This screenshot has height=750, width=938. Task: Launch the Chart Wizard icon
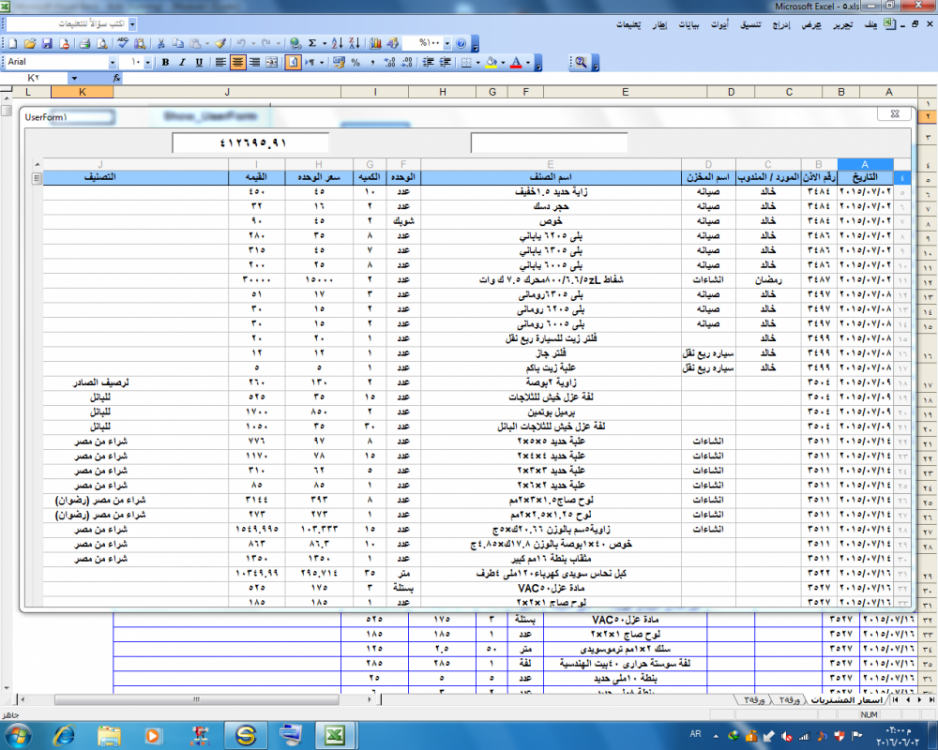pos(376,44)
